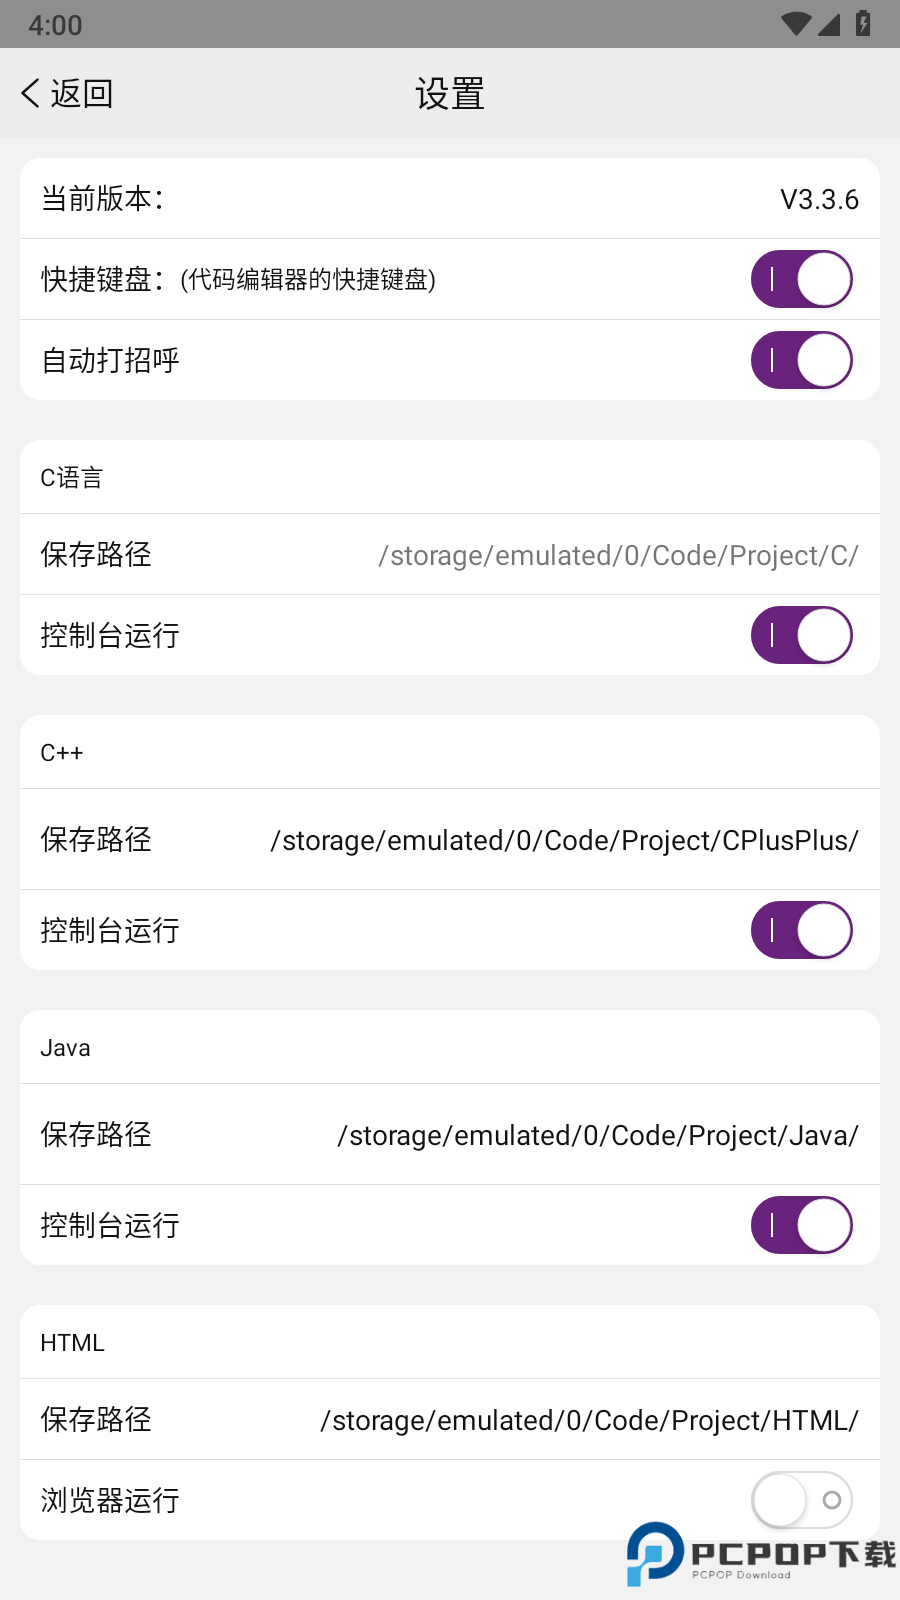Enable HTML browser run toggle

pos(801,1500)
